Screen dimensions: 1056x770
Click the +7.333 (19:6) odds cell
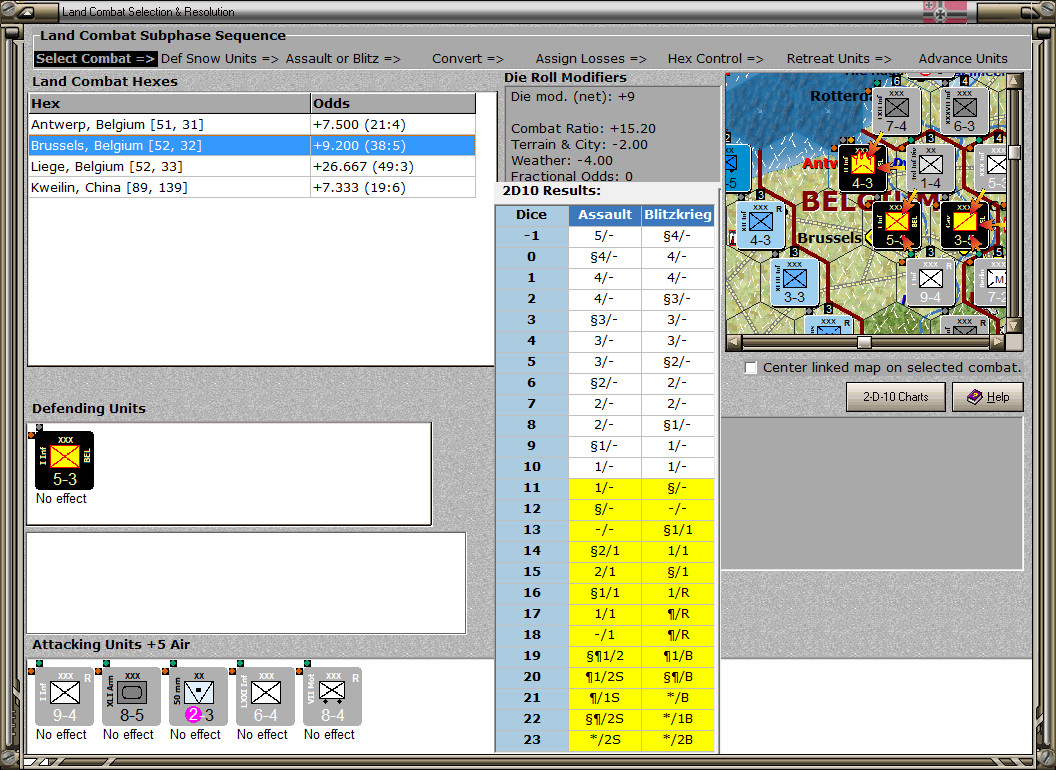click(393, 187)
